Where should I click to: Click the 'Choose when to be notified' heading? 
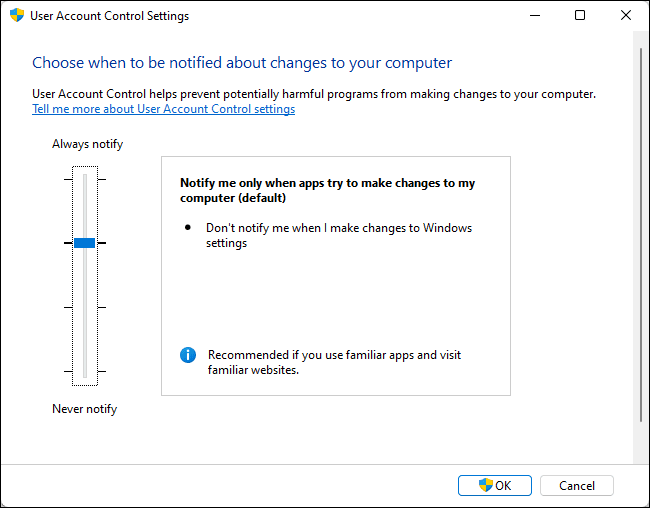pyautogui.click(x=242, y=63)
